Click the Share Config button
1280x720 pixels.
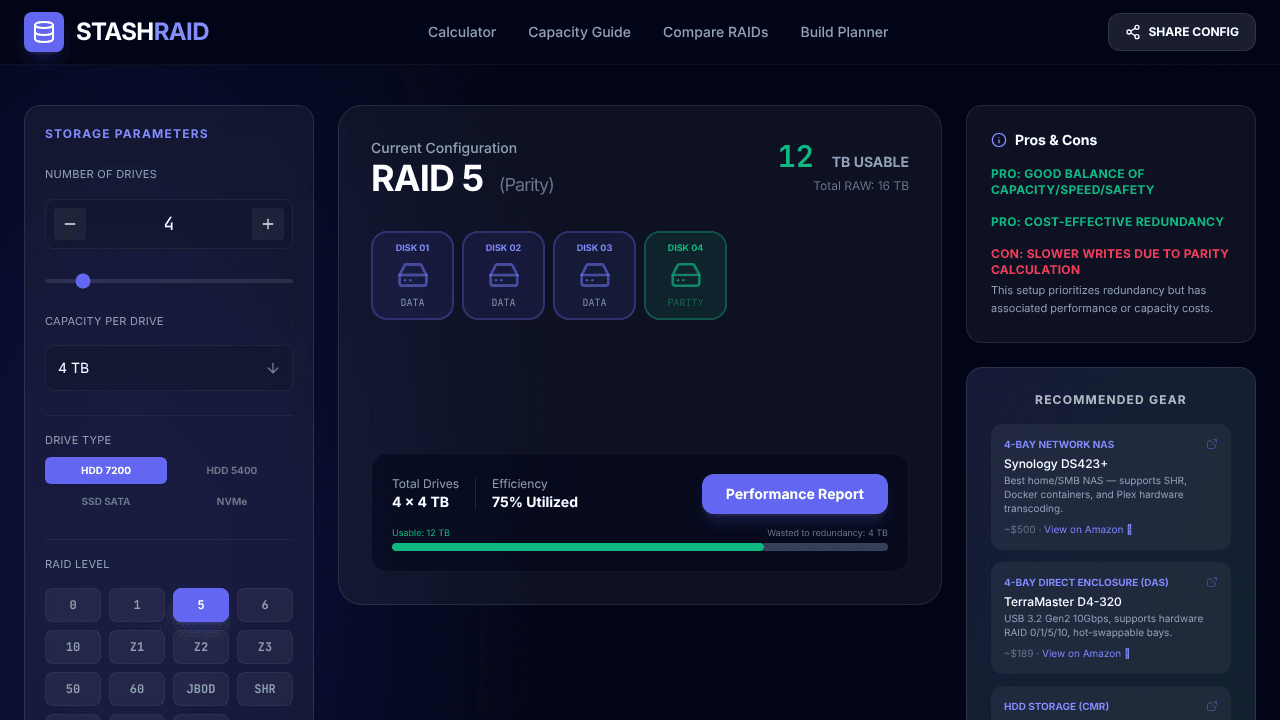click(1181, 32)
